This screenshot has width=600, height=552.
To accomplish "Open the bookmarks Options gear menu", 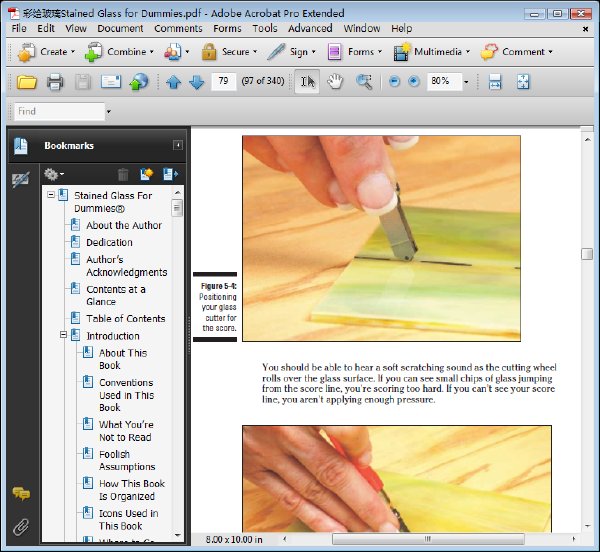I will pos(54,174).
